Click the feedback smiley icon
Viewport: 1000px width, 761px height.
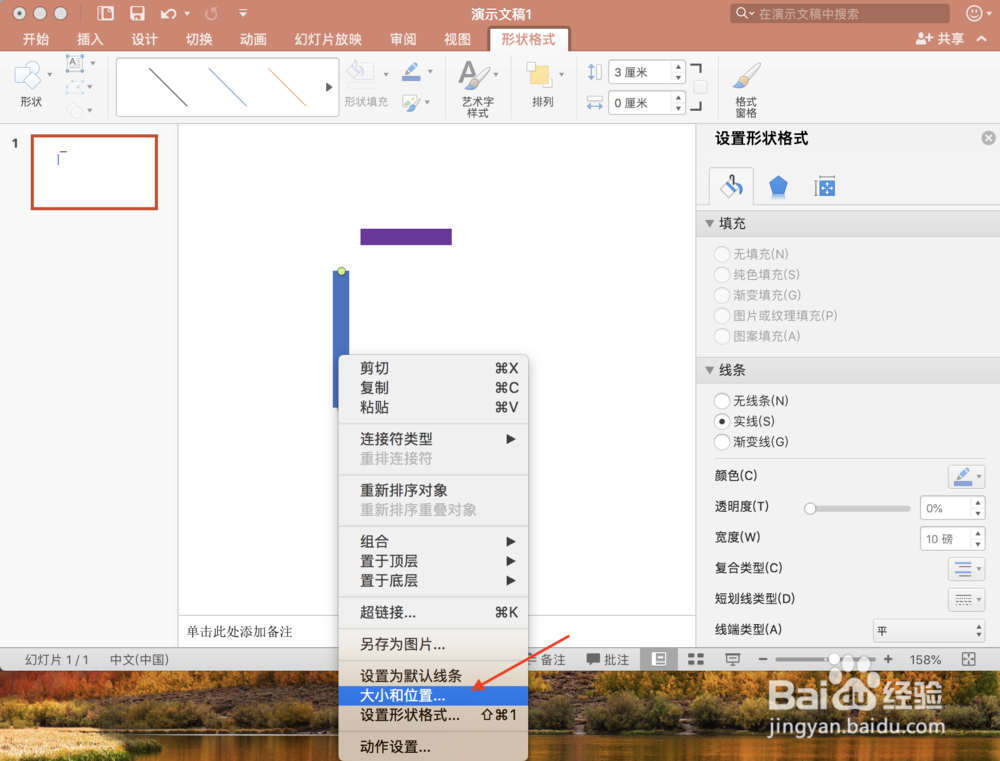tap(974, 13)
